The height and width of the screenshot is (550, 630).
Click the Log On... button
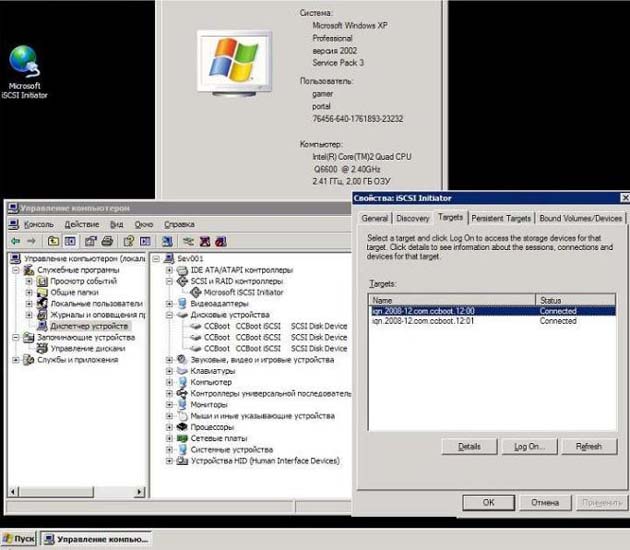click(530, 446)
